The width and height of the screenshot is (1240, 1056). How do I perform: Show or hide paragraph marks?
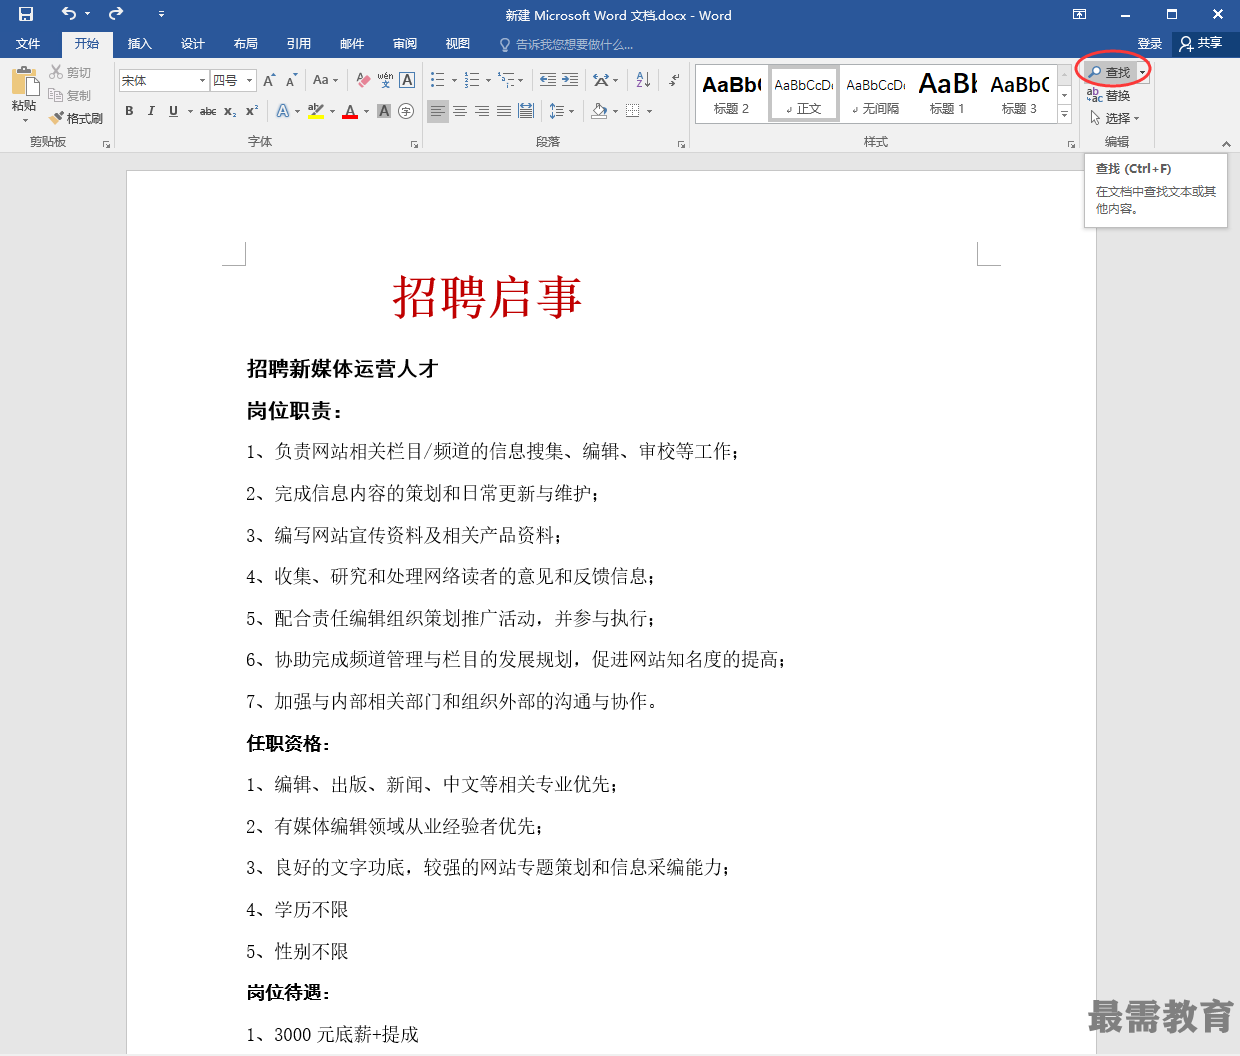674,80
